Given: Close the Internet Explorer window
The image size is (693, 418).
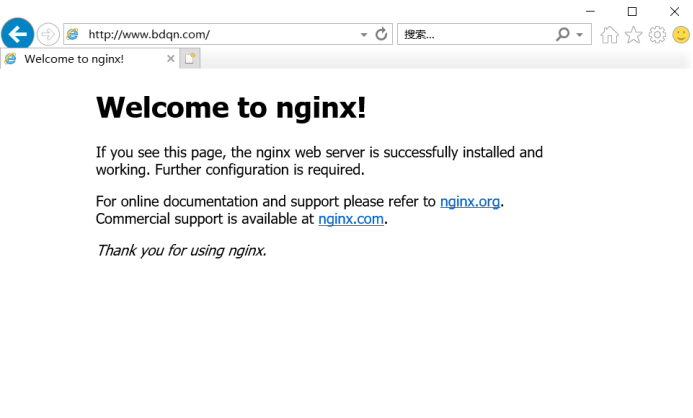Looking at the screenshot, I should [x=674, y=11].
